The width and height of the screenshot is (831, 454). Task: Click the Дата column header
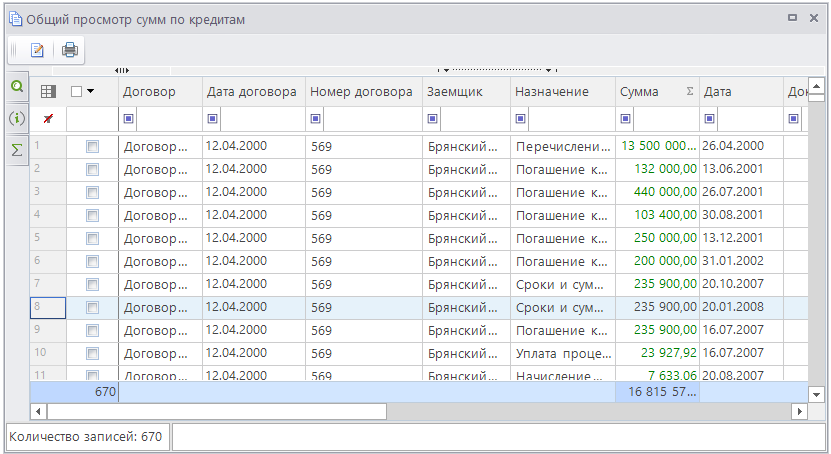tap(718, 92)
